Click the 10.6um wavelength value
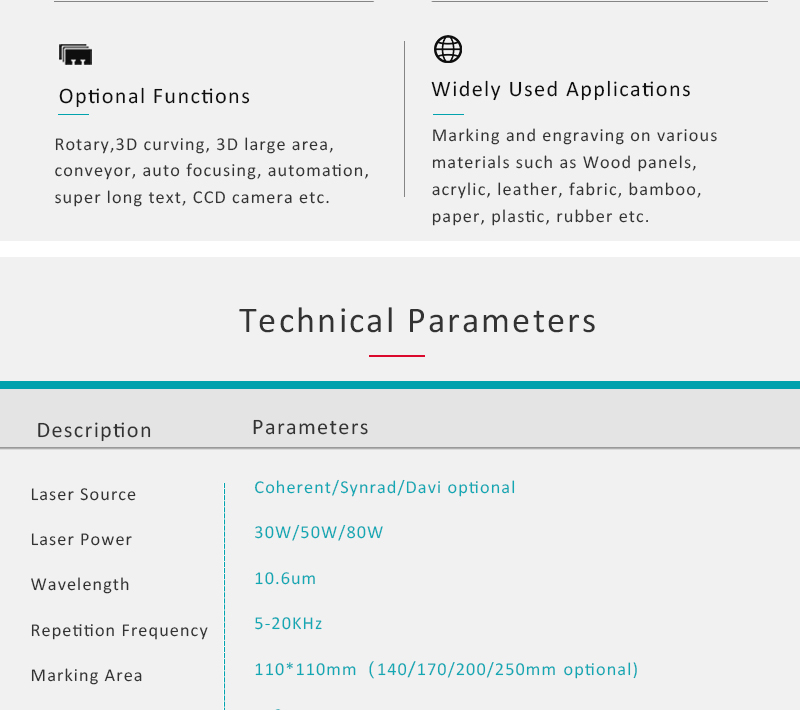The image size is (800, 710). tap(285, 578)
